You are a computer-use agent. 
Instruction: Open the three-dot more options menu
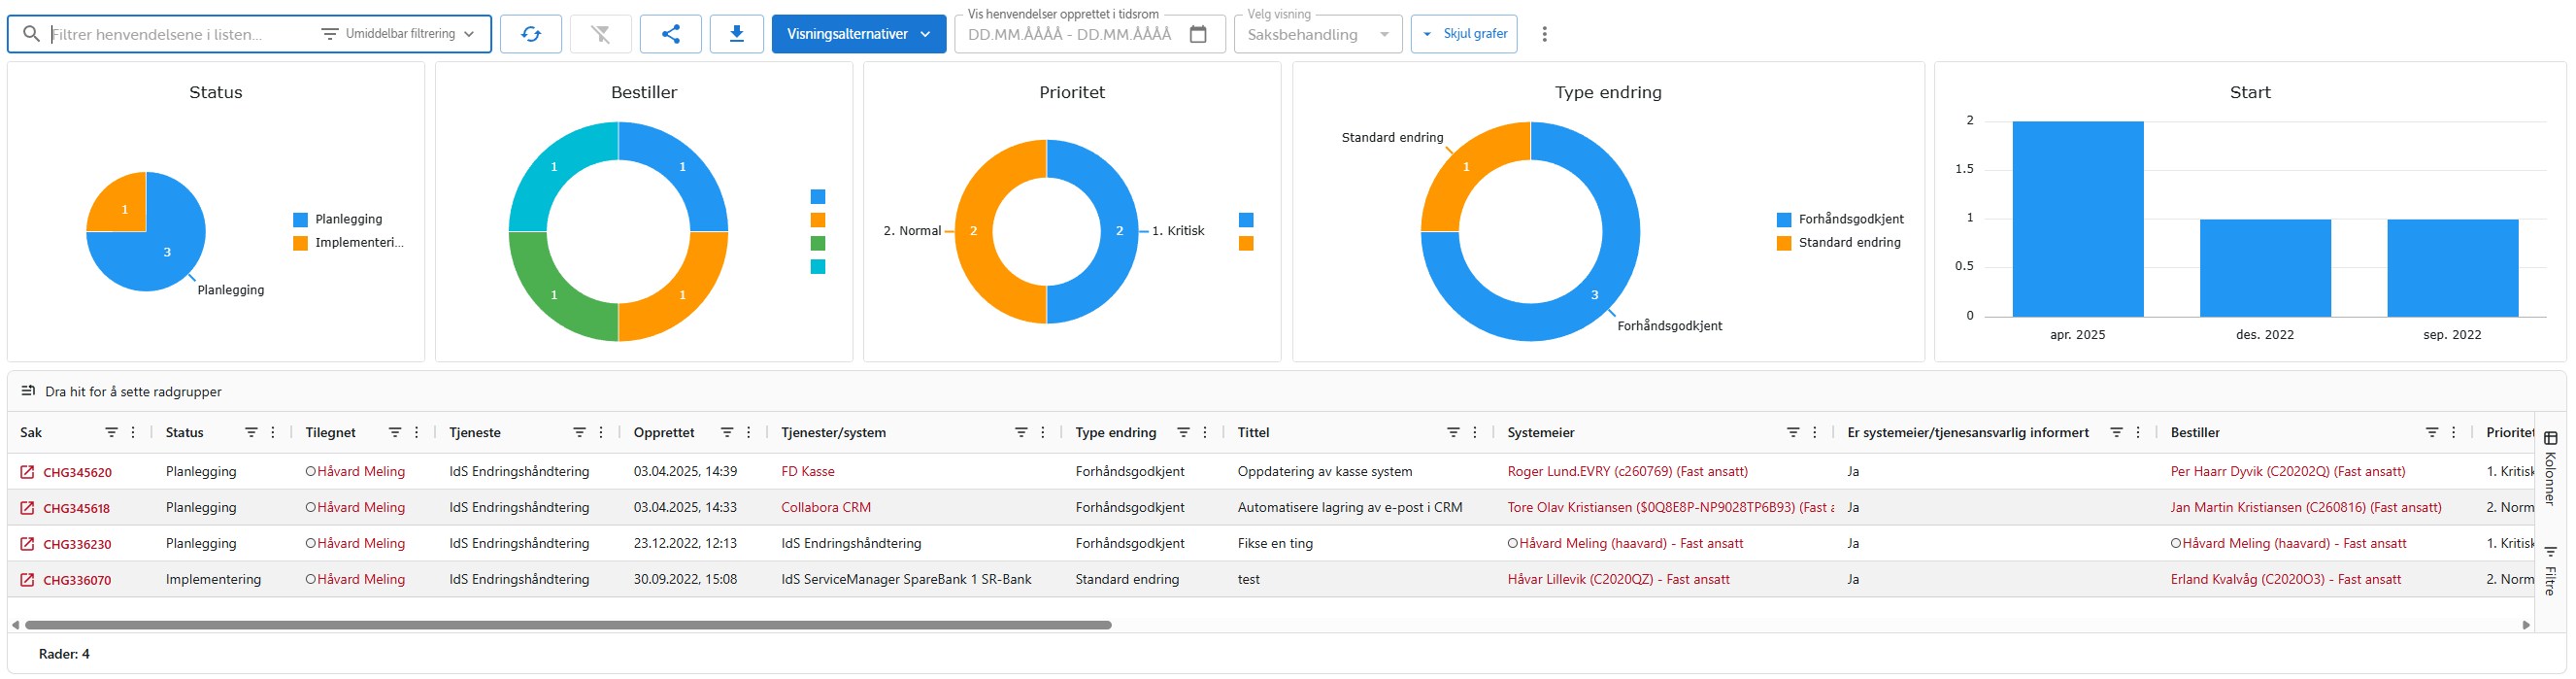tap(1544, 34)
